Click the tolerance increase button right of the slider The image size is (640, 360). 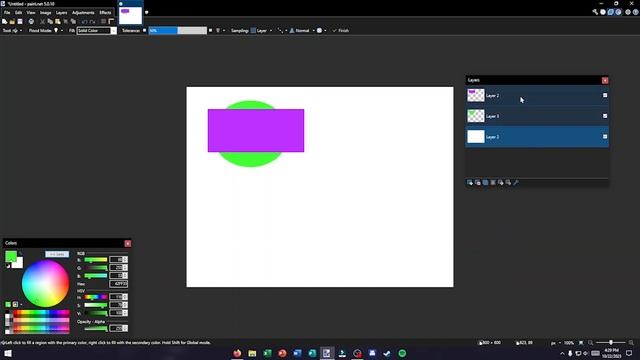coord(210,31)
